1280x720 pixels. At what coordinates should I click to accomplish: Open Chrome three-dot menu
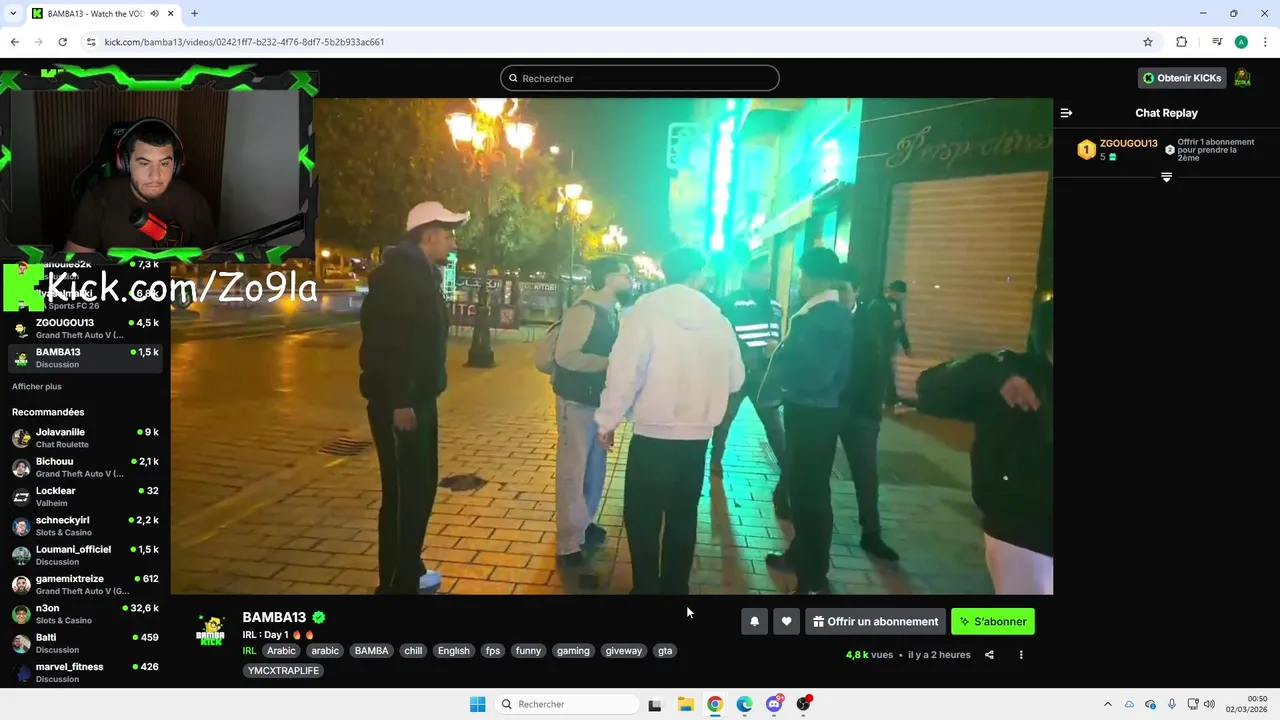[x=1265, y=42]
